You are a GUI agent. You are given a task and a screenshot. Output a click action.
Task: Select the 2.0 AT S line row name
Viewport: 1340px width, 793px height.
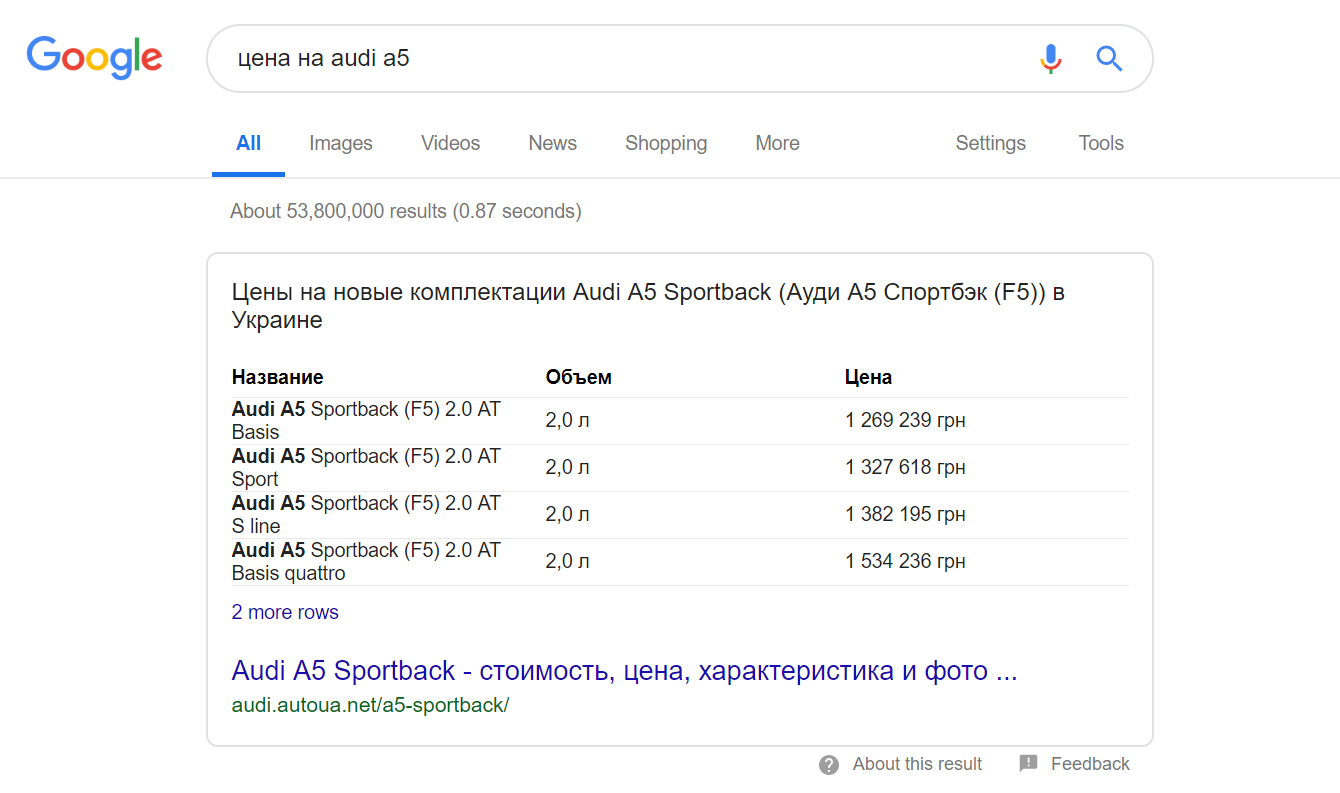click(366, 515)
